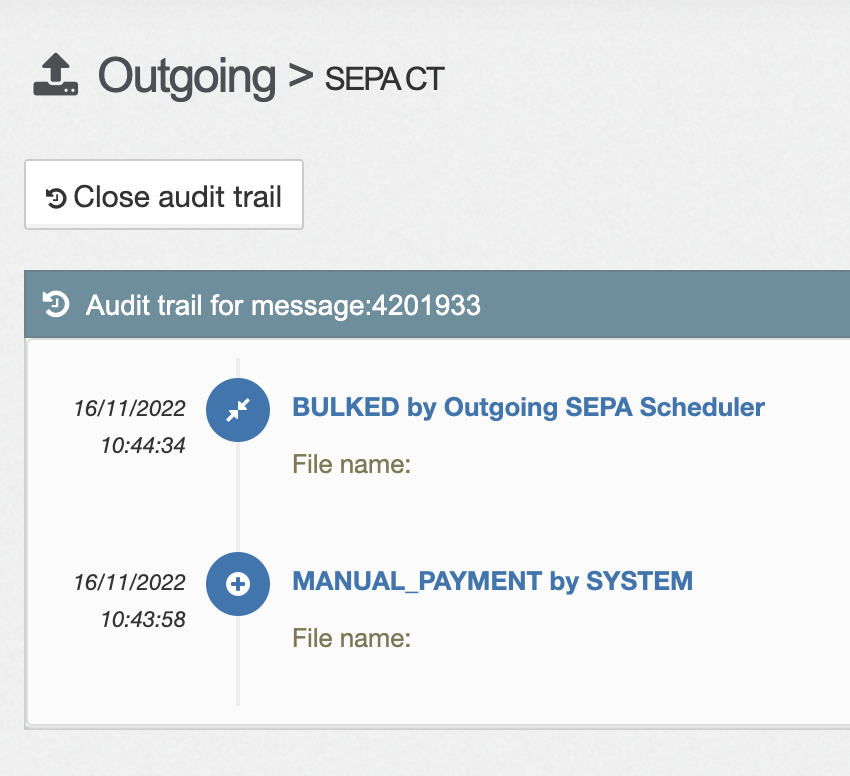Click the plus circle icon for MANUAL_PAYMENT event
The width and height of the screenshot is (850, 776).
pos(237,584)
